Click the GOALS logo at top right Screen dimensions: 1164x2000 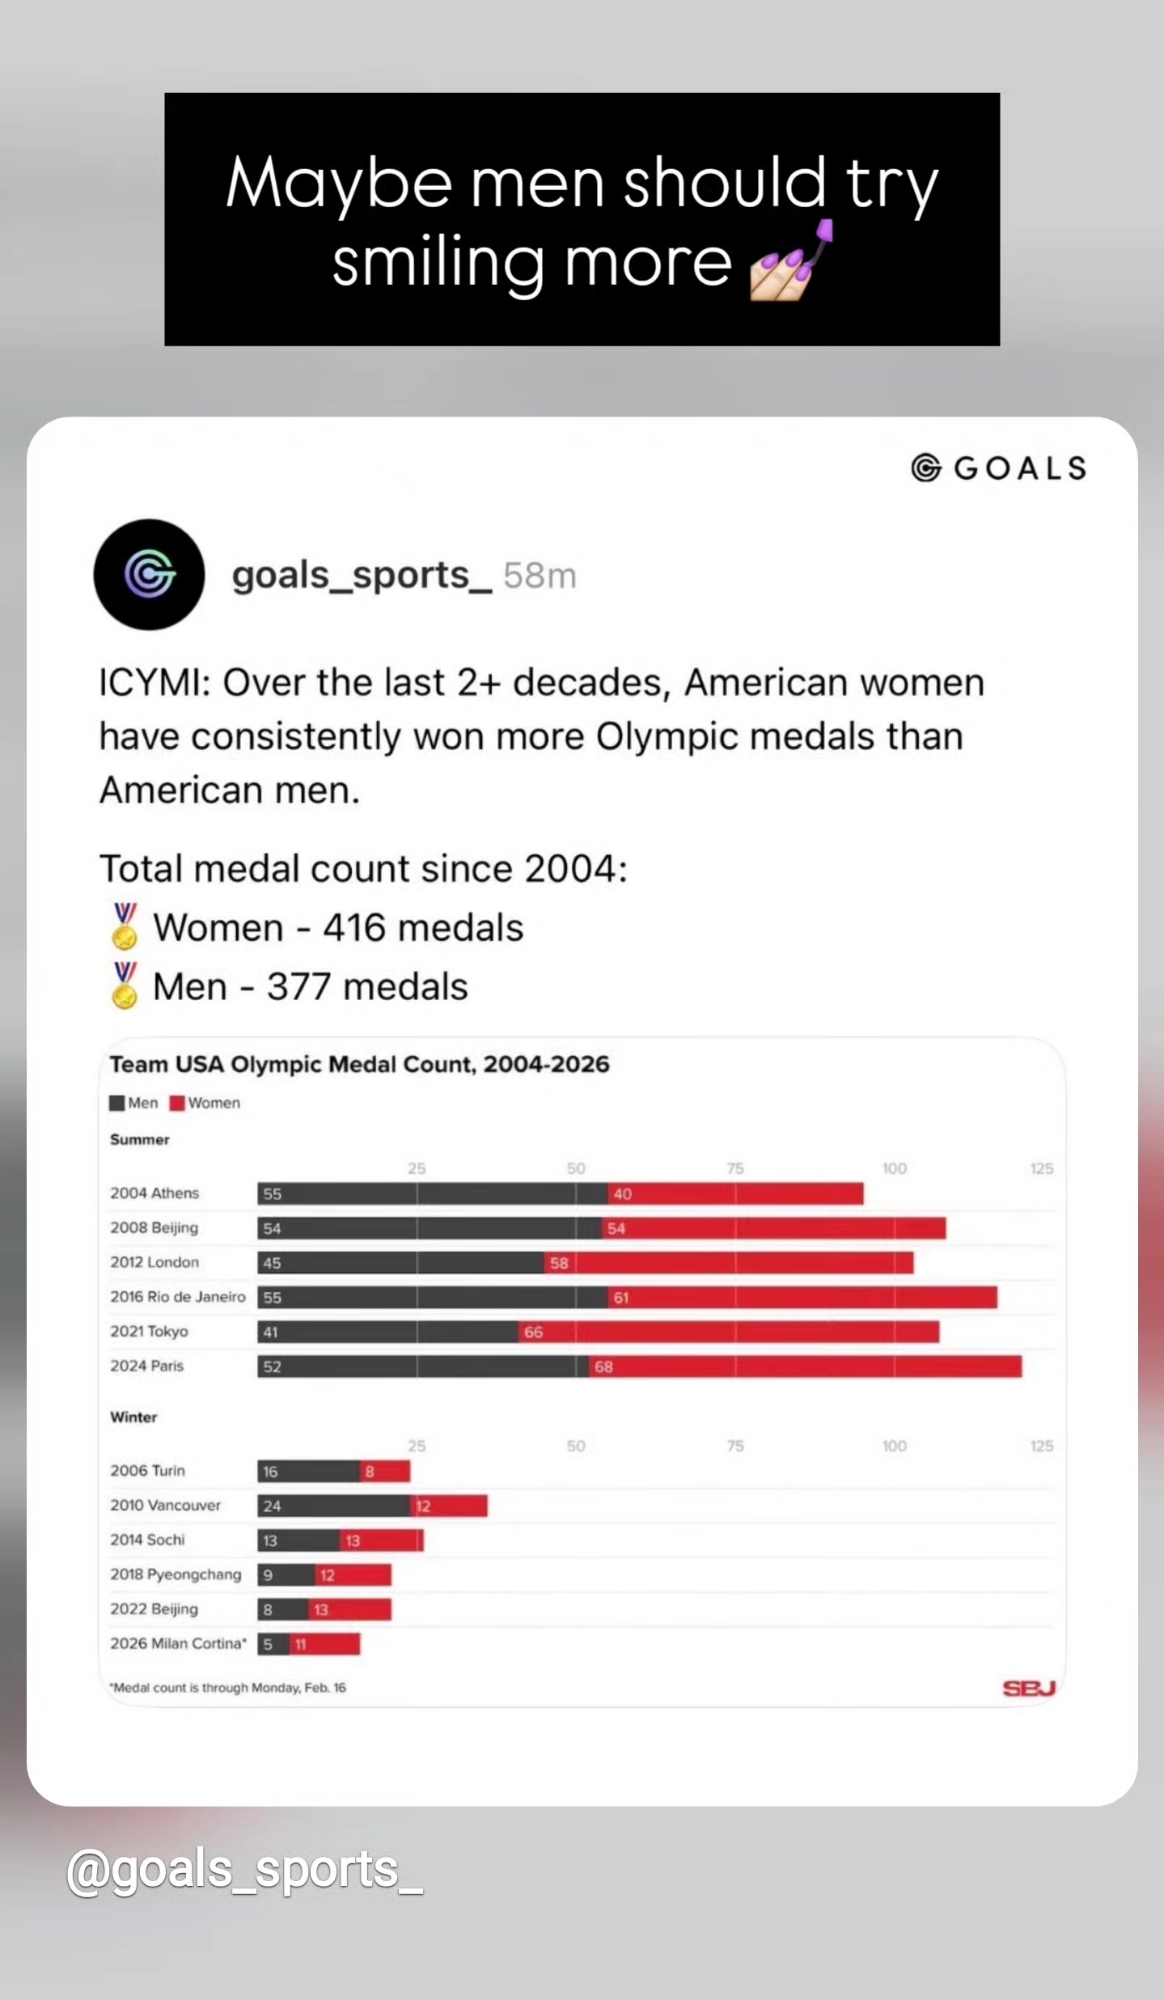pyautogui.click(x=998, y=468)
